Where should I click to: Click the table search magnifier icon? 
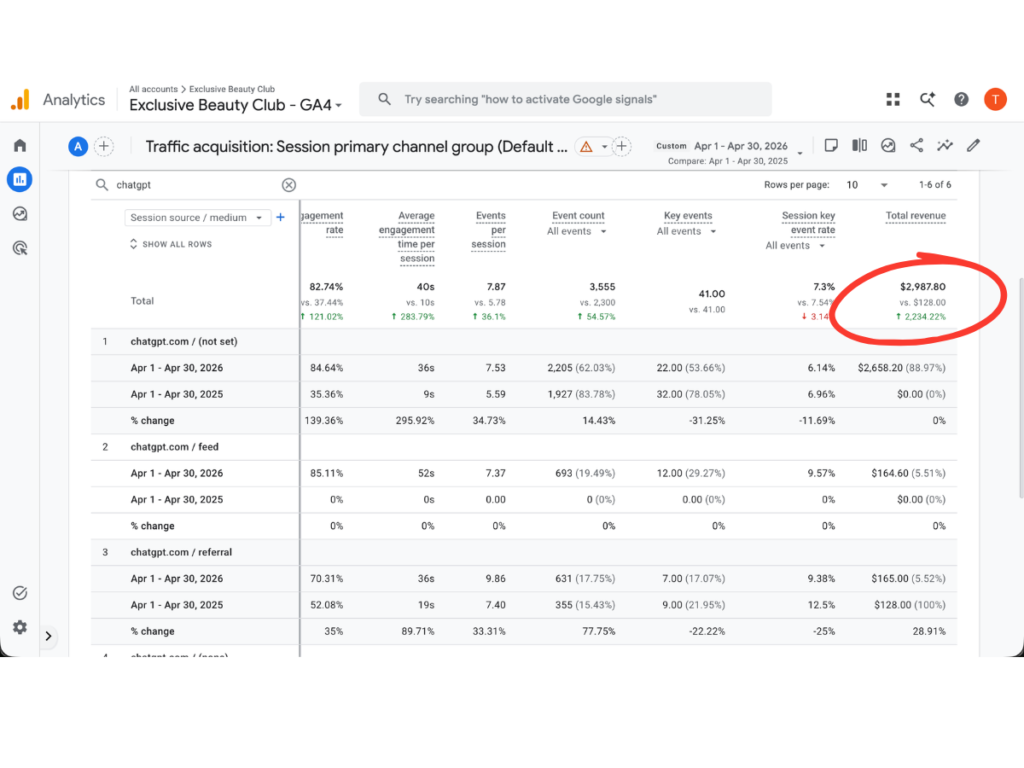coord(102,185)
